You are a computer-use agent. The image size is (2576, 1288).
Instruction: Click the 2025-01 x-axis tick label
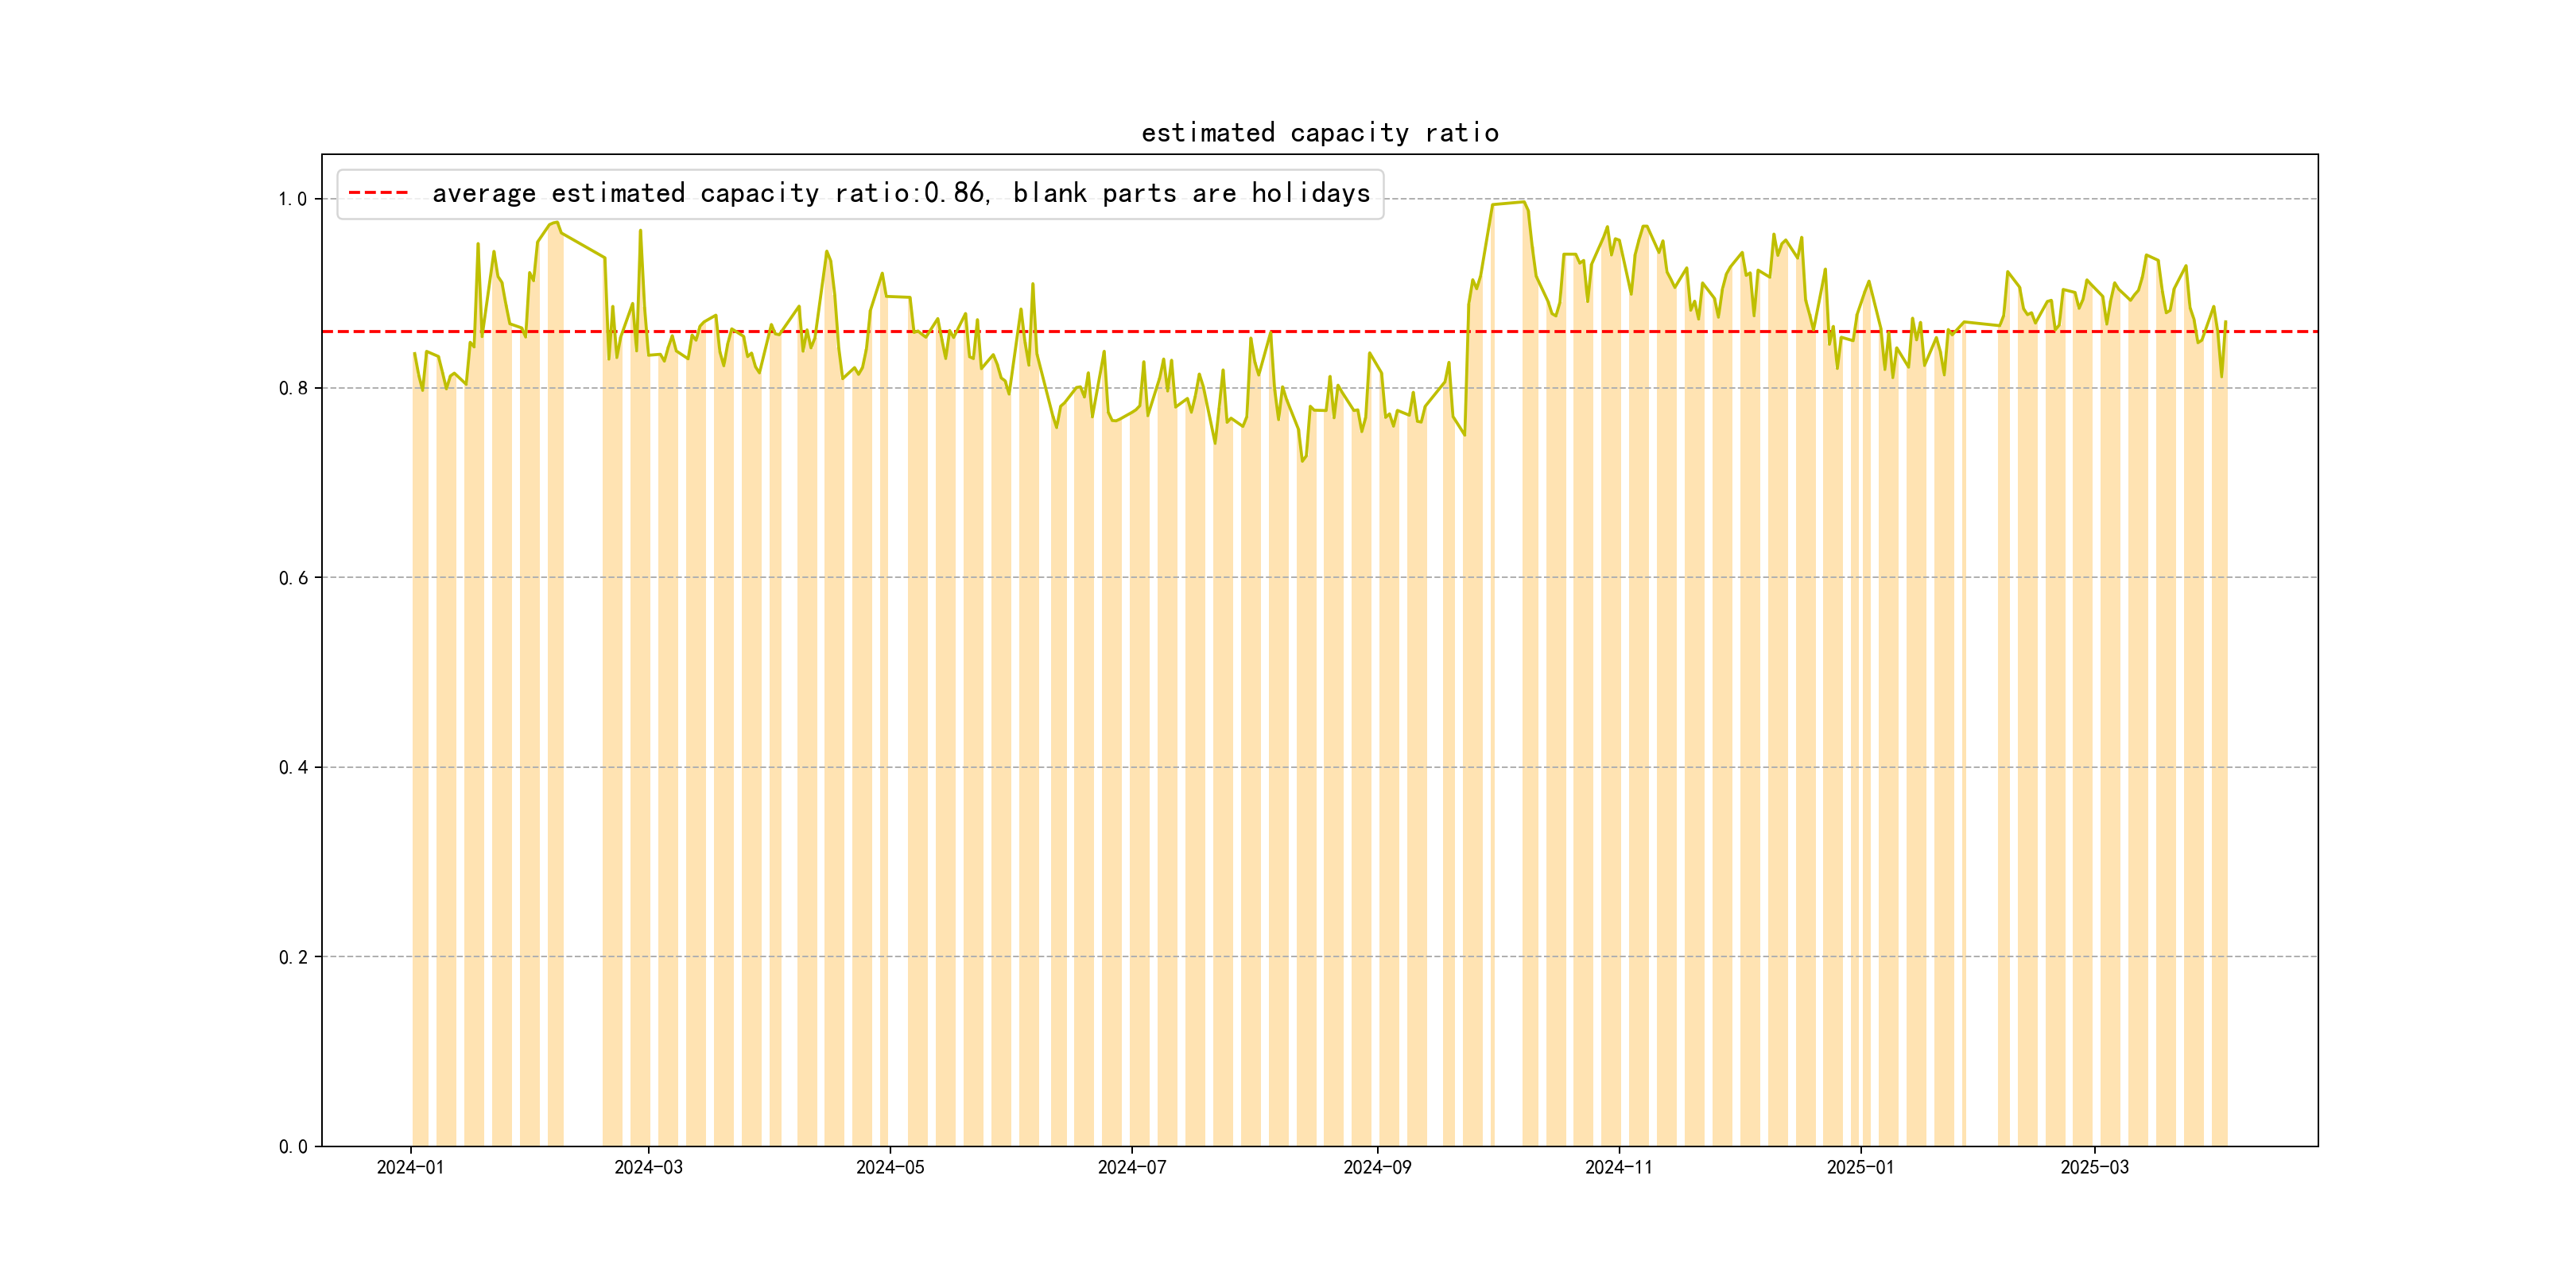coord(1860,1167)
